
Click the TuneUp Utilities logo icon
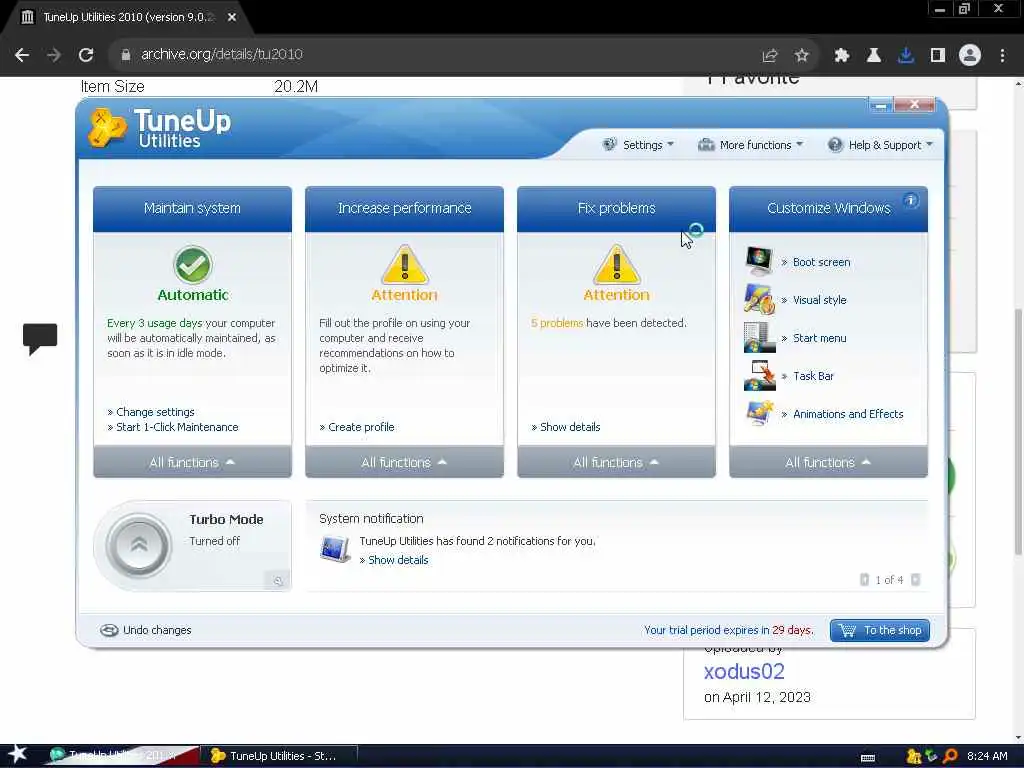click(107, 128)
